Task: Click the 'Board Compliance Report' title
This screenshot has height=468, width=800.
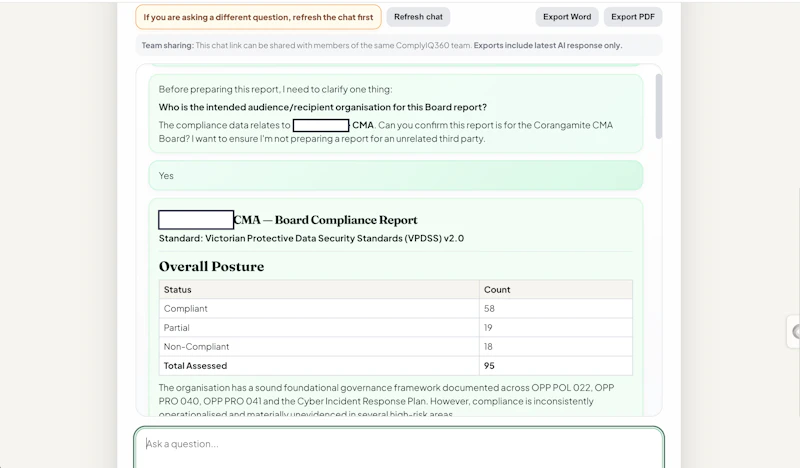Action: coord(346,220)
